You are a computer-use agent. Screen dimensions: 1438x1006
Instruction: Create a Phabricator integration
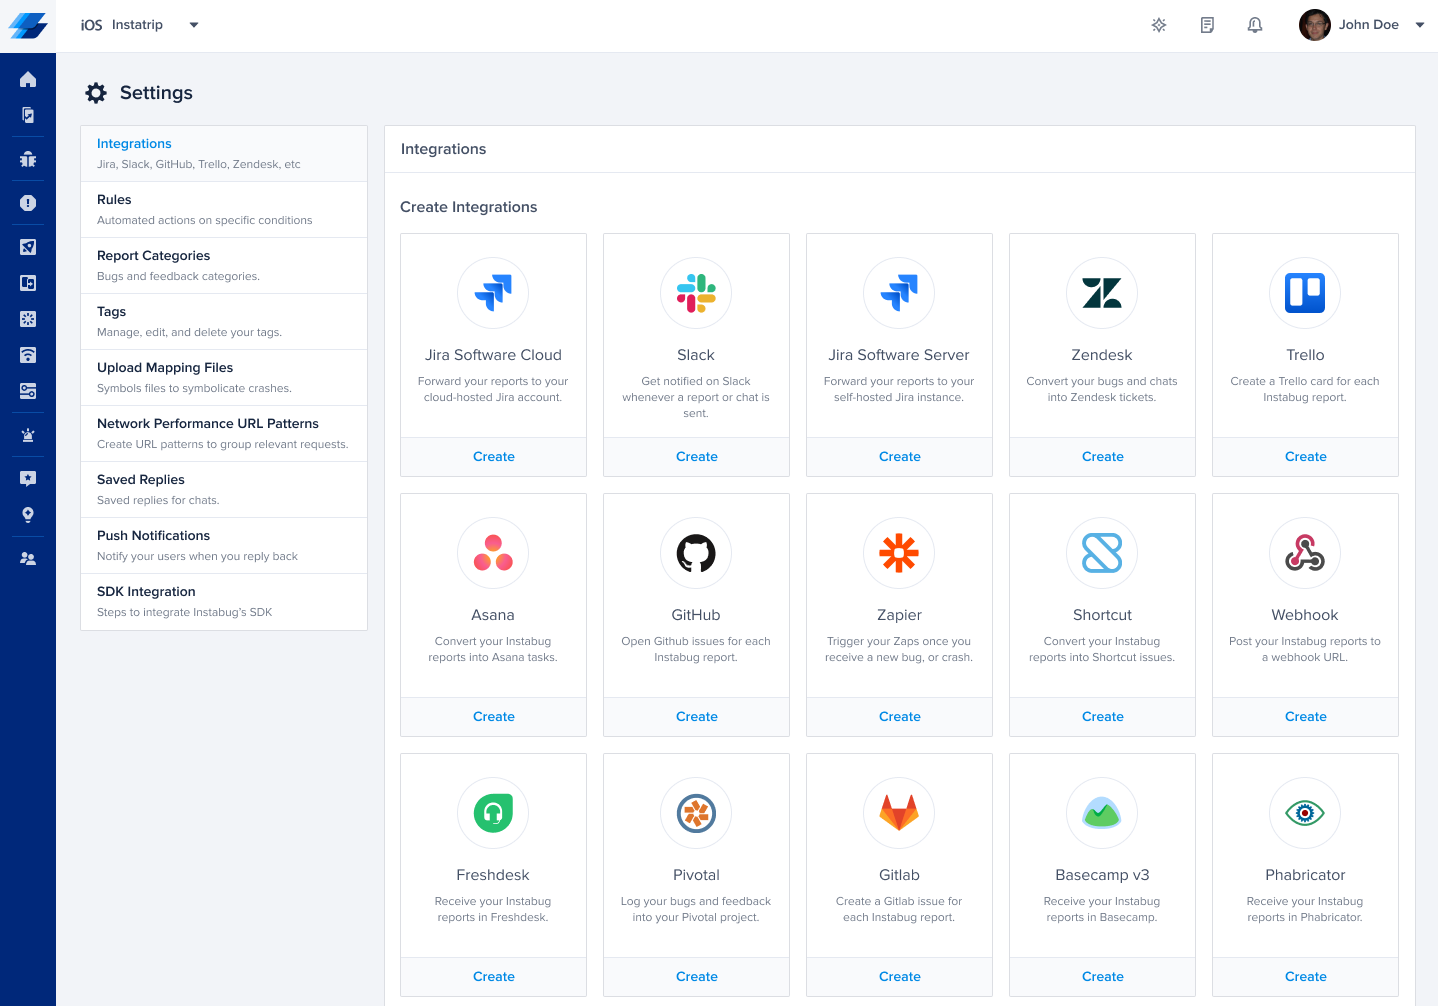1305,977
